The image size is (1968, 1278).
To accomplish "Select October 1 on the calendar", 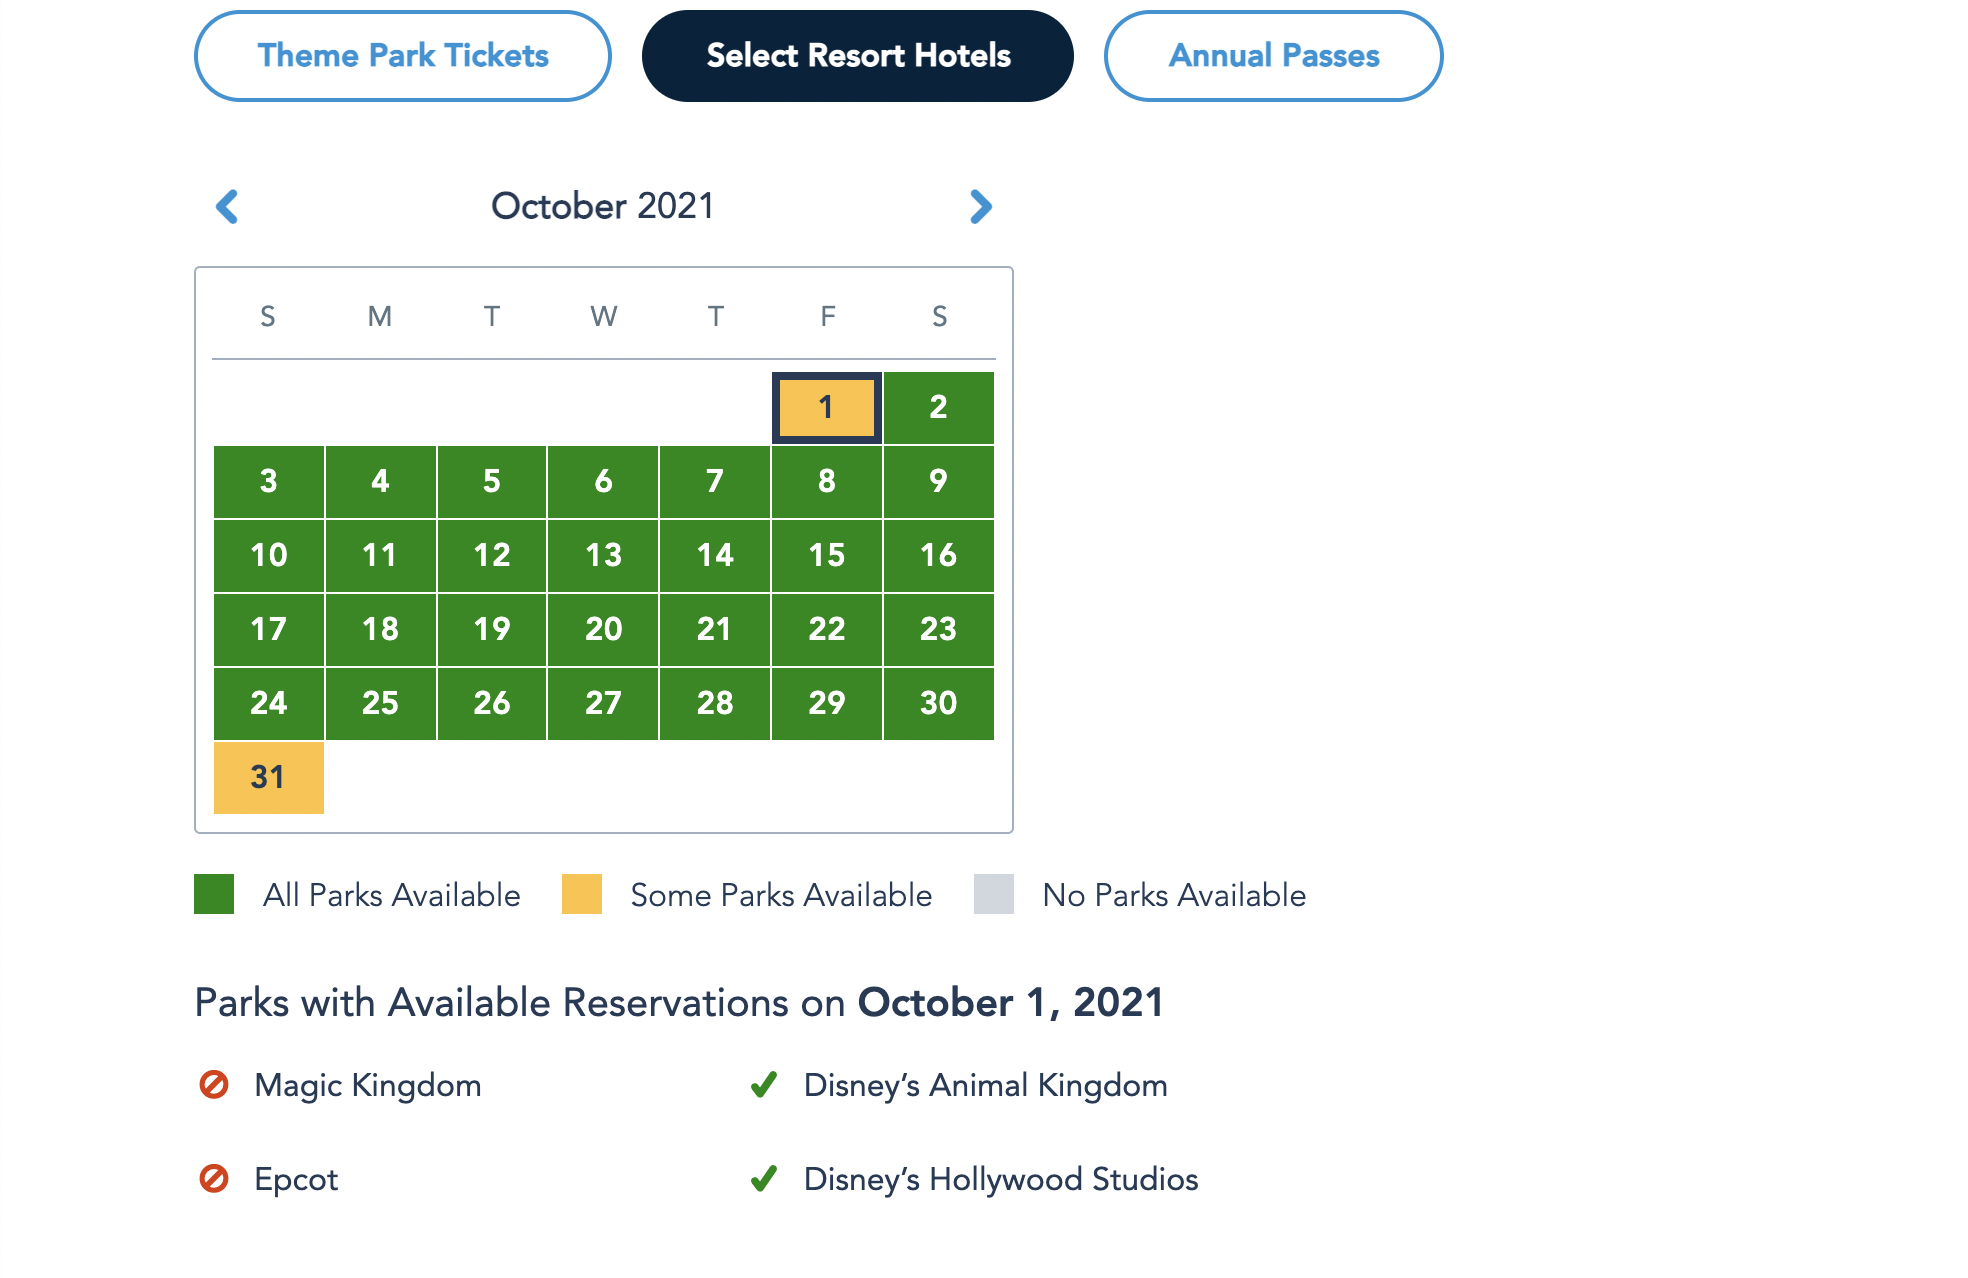I will click(827, 407).
